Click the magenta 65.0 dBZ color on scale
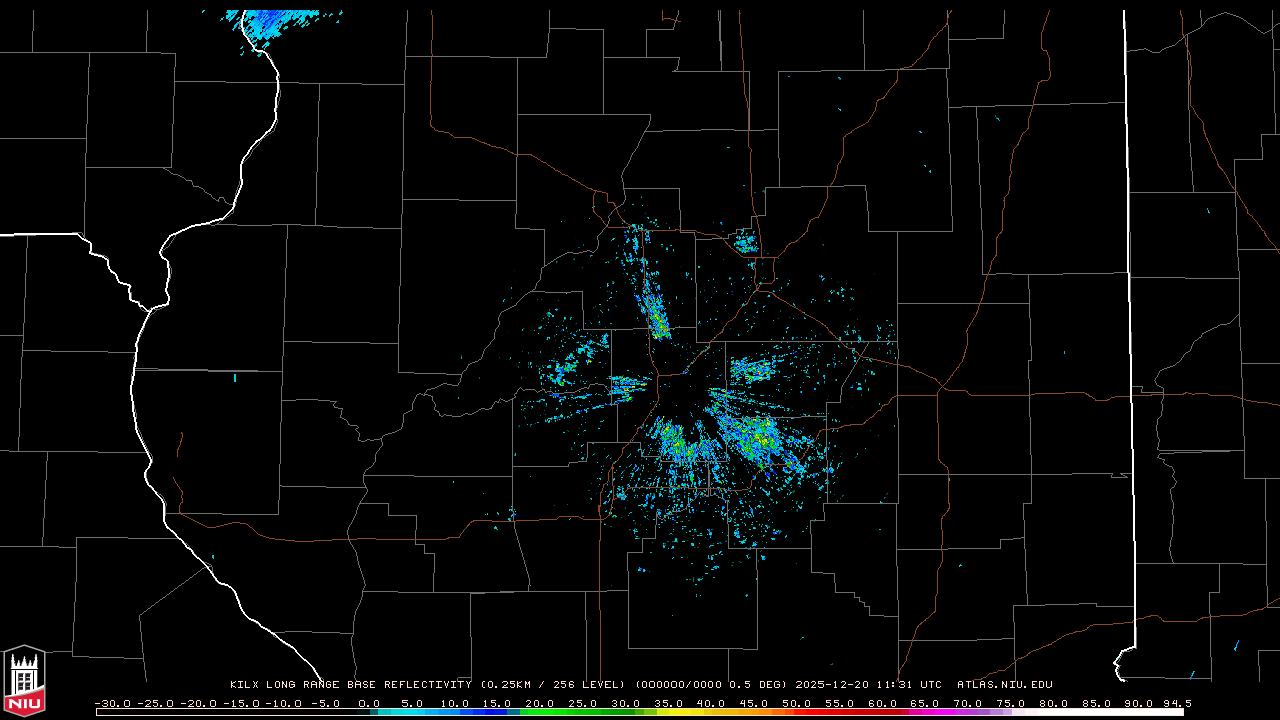 click(x=926, y=712)
